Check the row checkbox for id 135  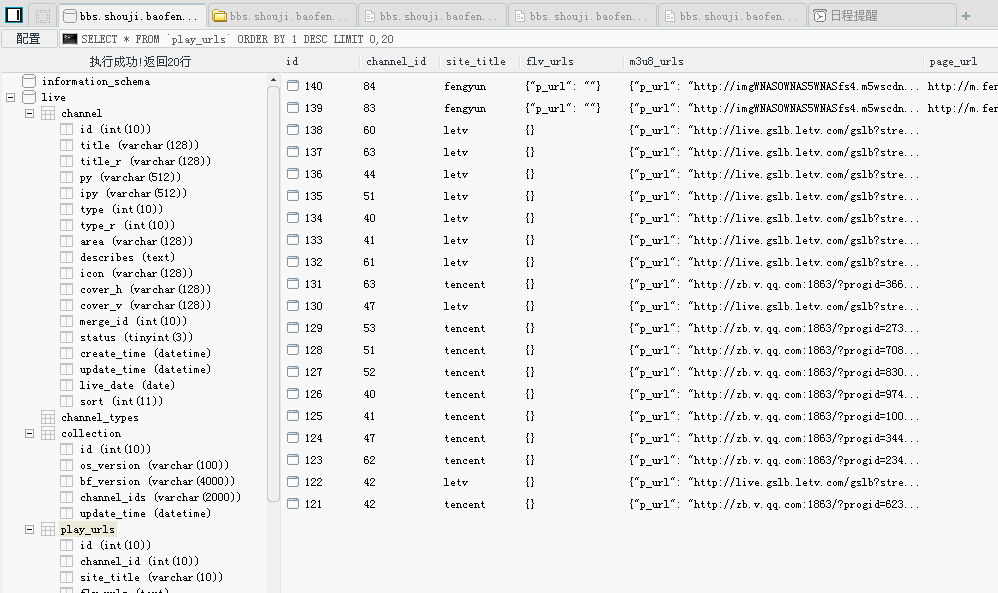point(293,196)
